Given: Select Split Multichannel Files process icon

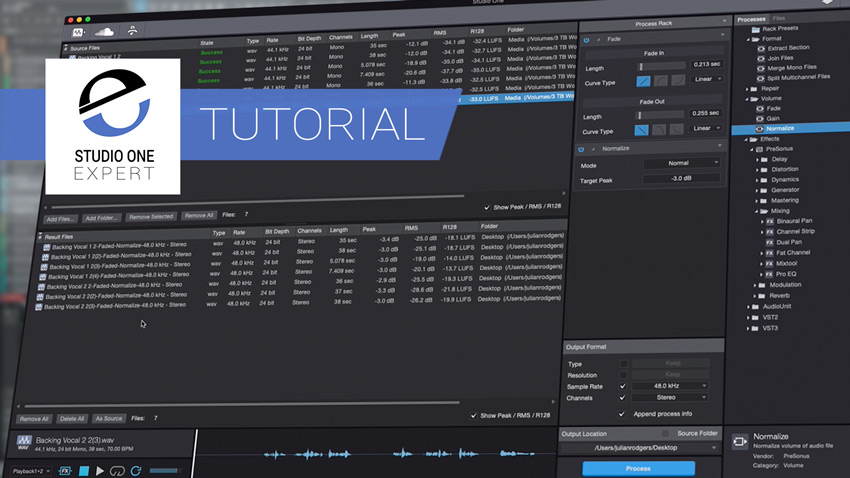Looking at the screenshot, I should 761,78.
